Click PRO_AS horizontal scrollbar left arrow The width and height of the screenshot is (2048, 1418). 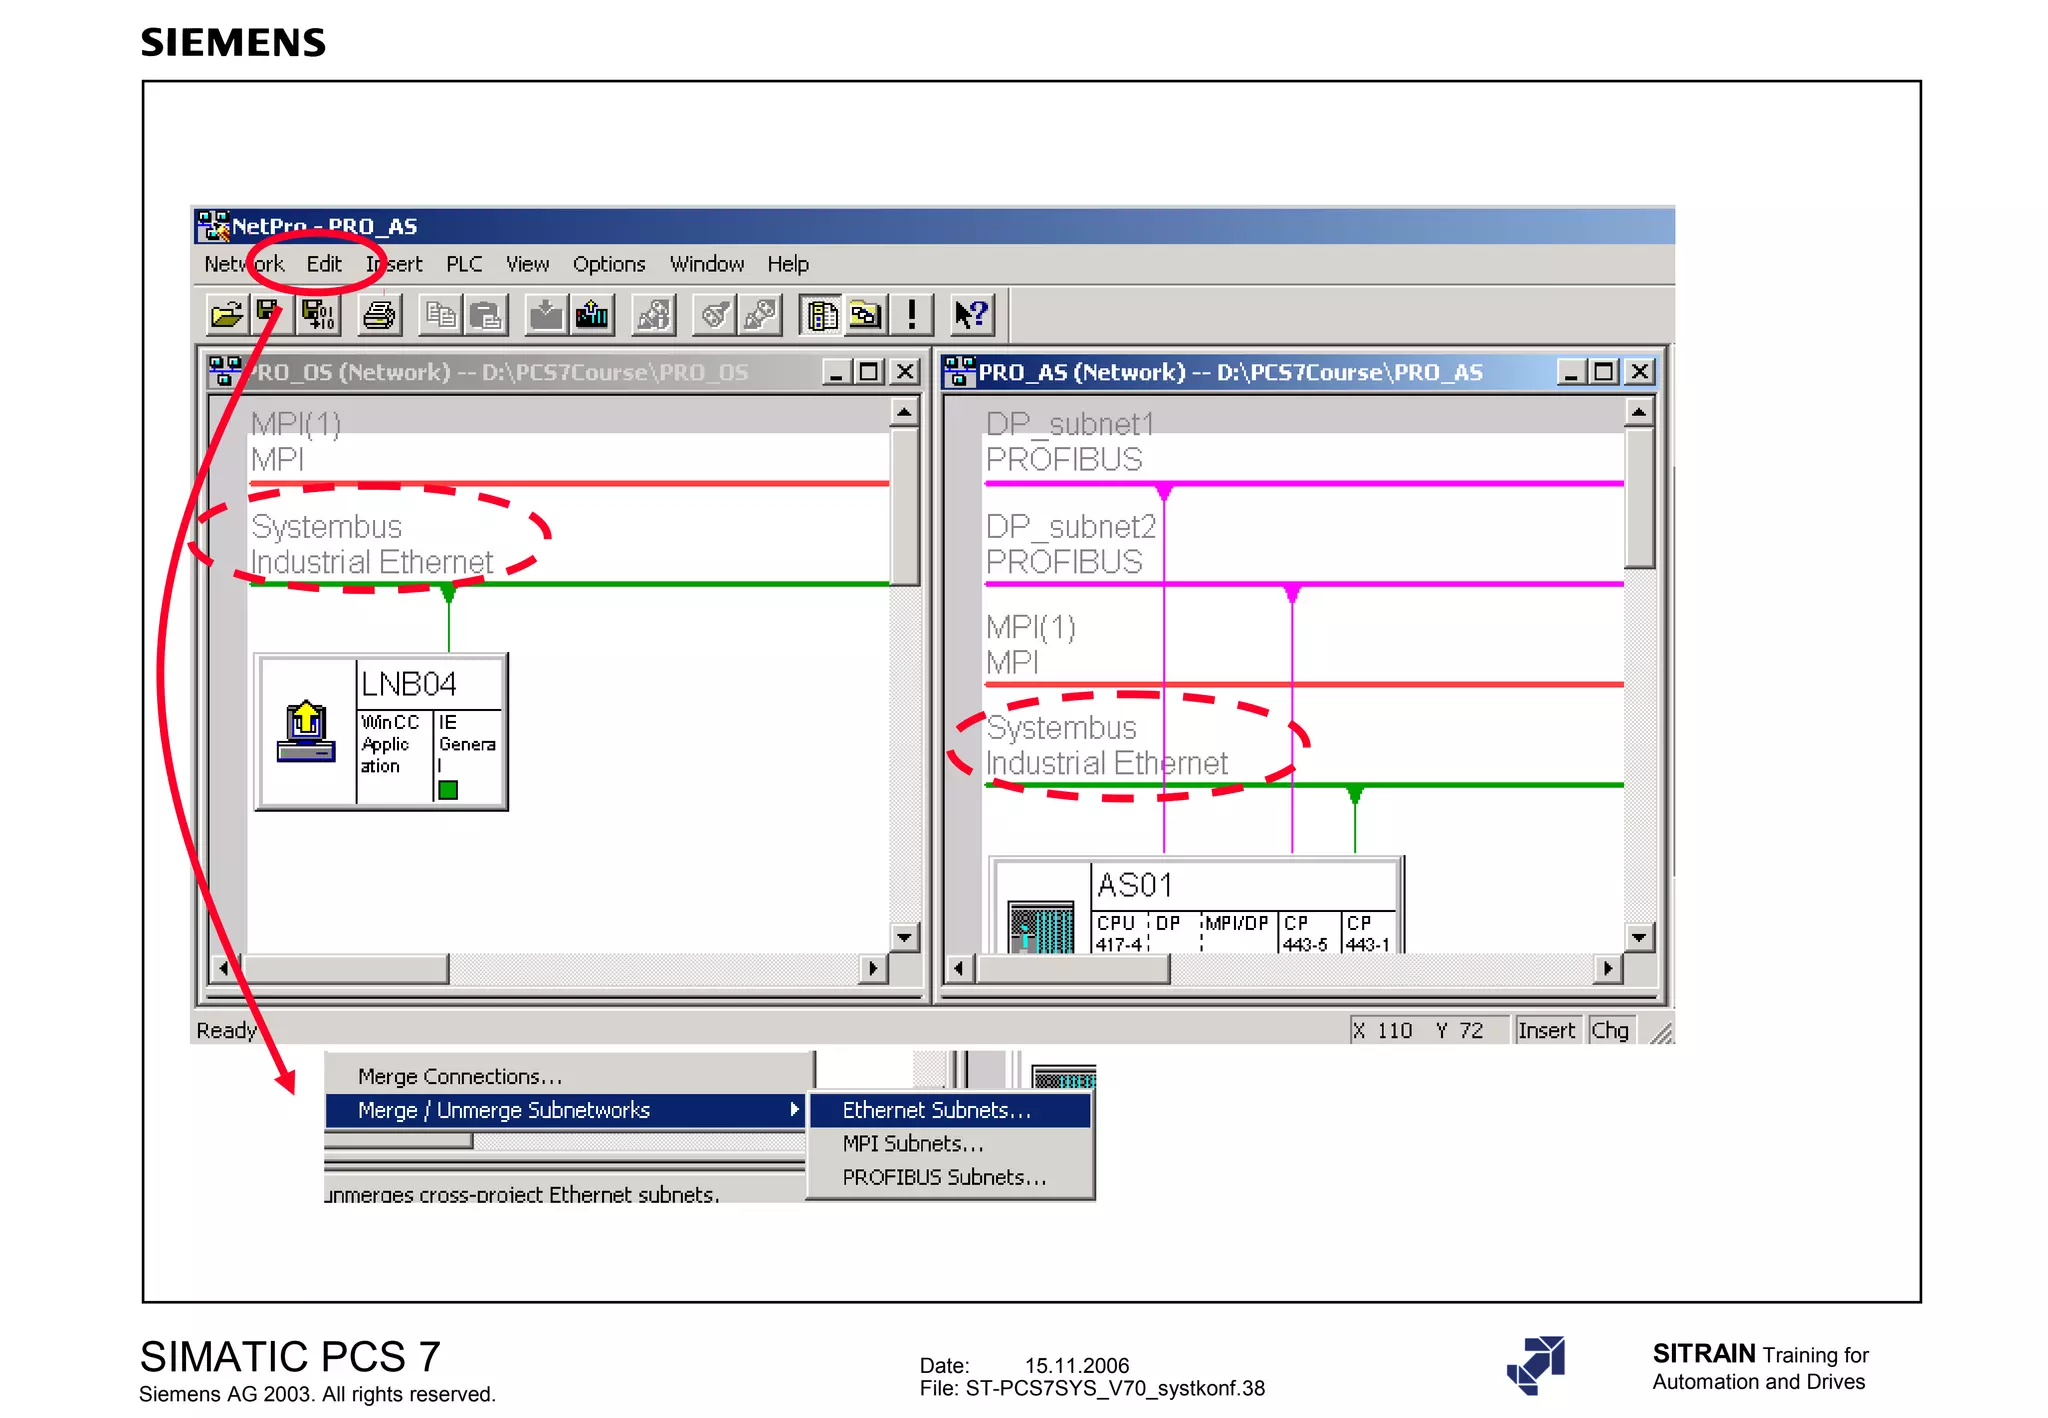(x=960, y=968)
